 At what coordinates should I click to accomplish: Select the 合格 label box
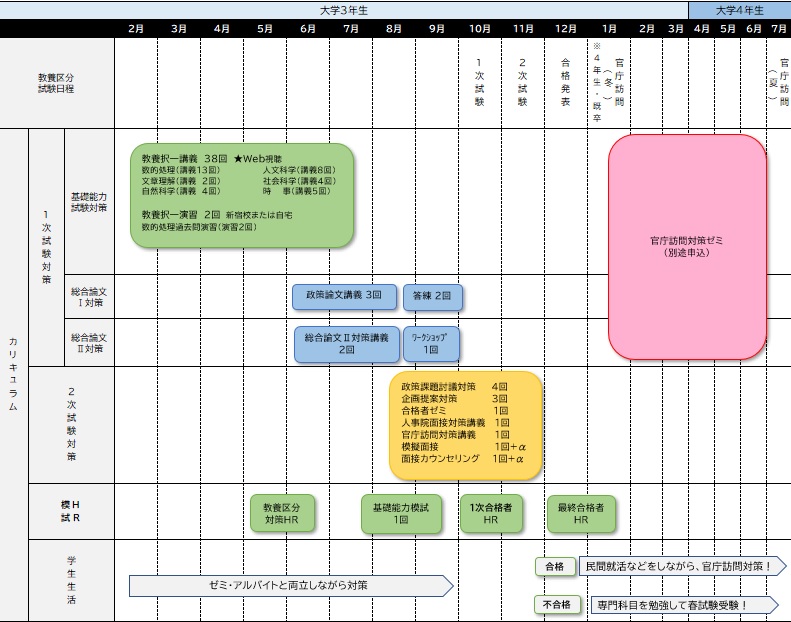[x=555, y=566]
